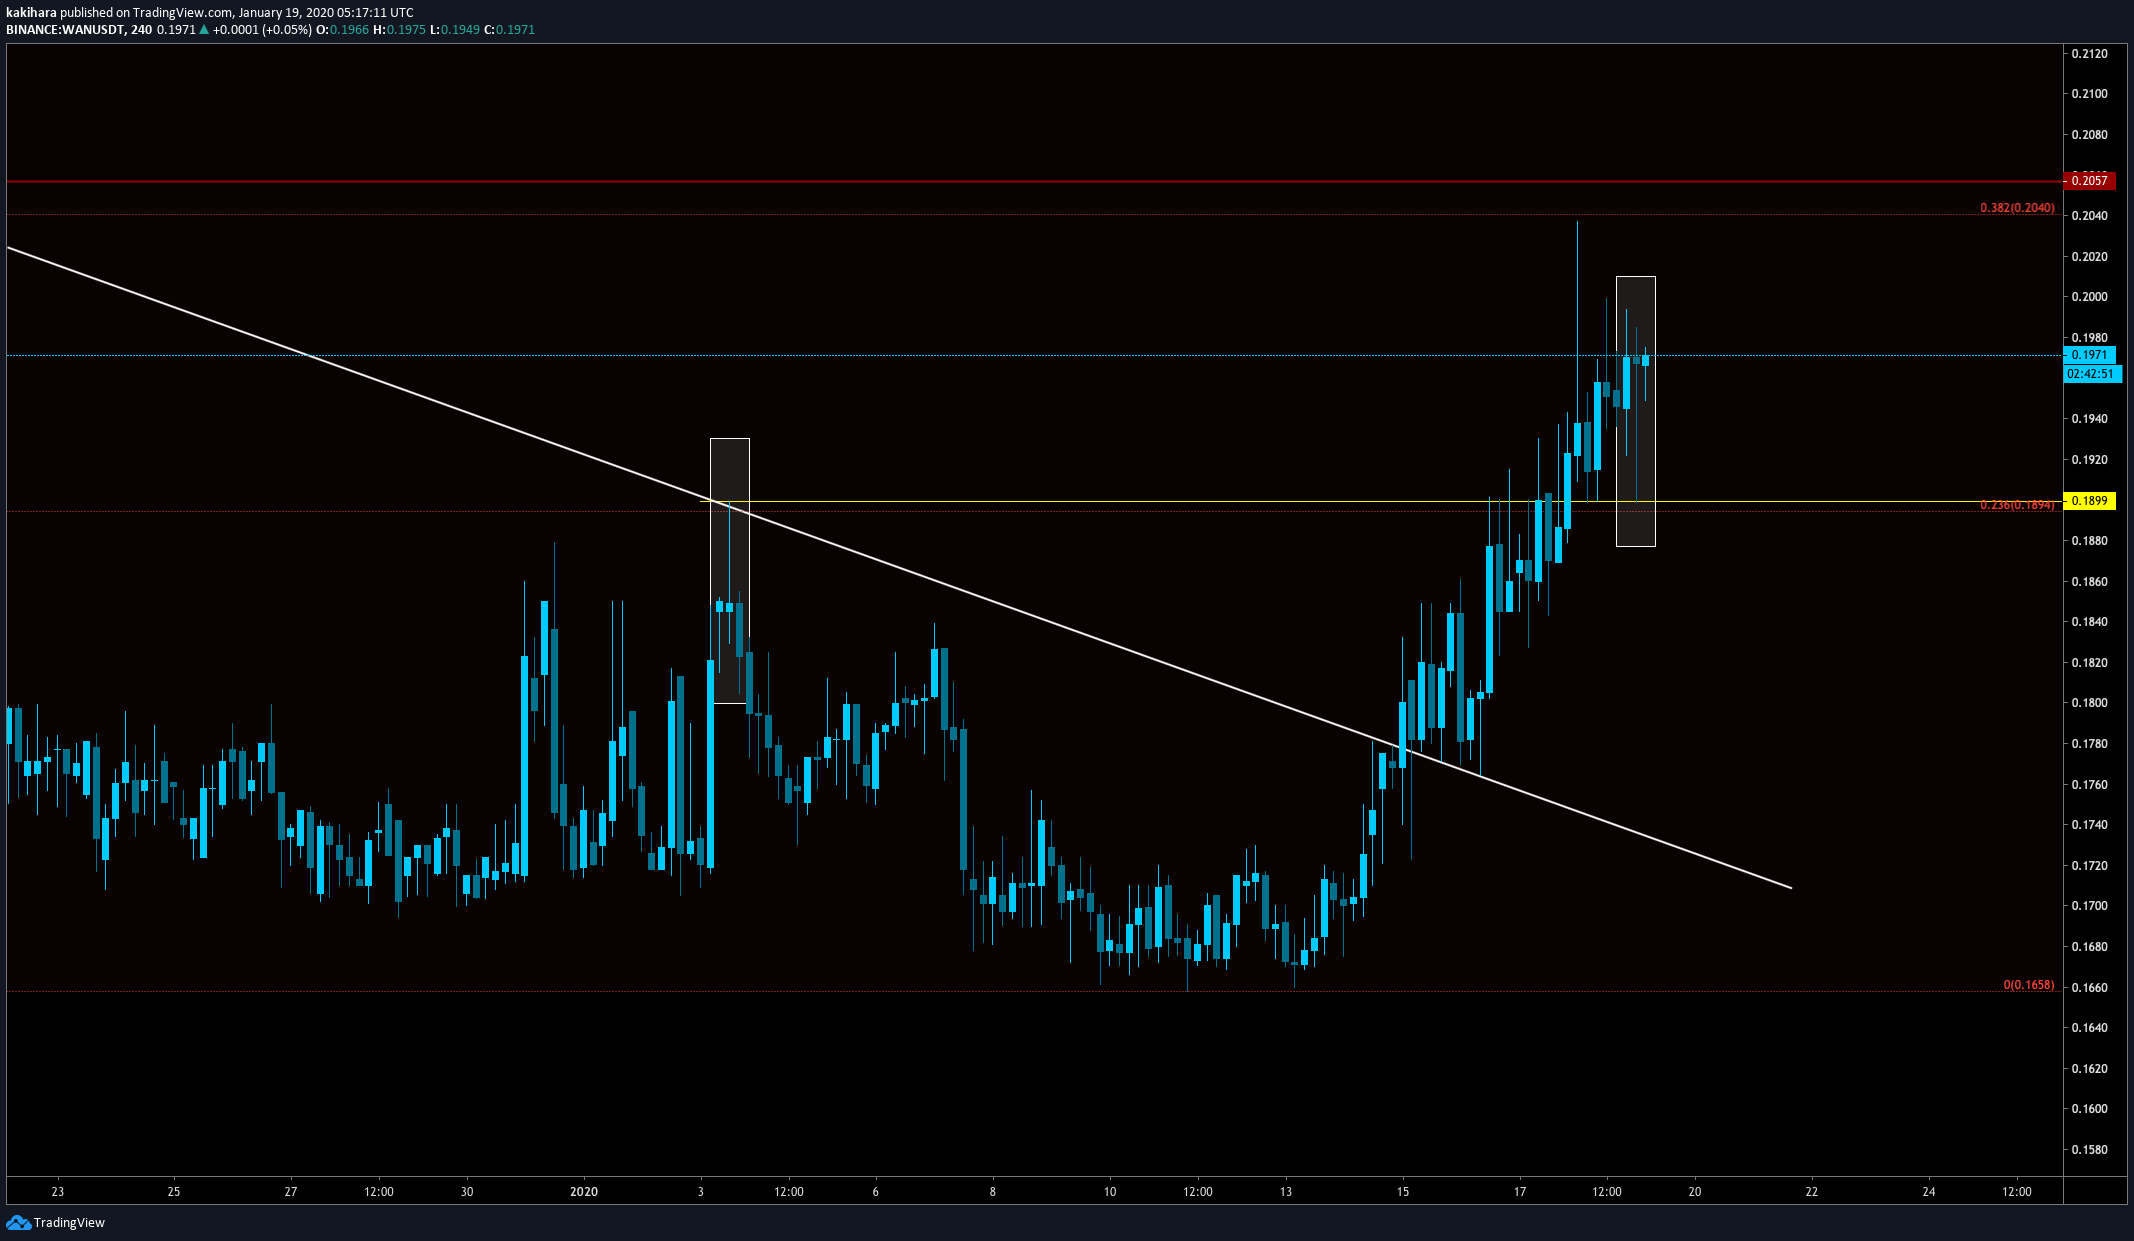Click the 23 date label on time axis
This screenshot has width=2134, height=1241.
coord(57,1192)
